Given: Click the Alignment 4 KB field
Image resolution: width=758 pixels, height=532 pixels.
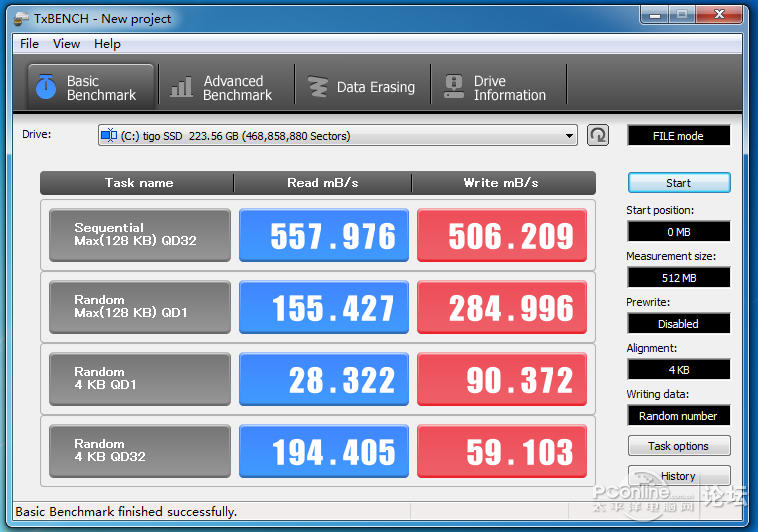Looking at the screenshot, I should coord(678,370).
